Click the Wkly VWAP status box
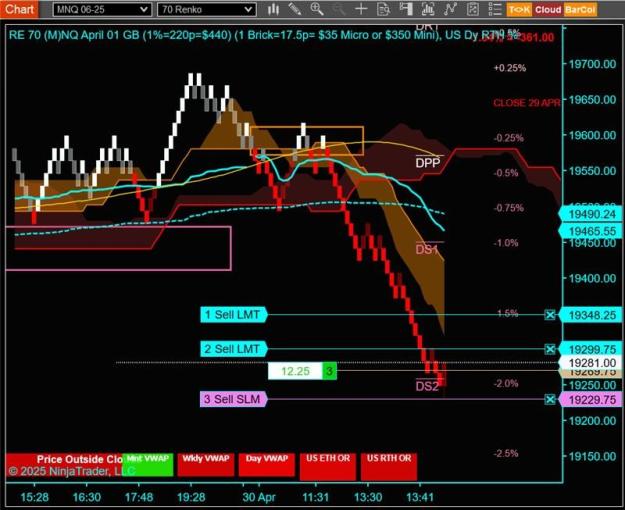 [x=206, y=464]
